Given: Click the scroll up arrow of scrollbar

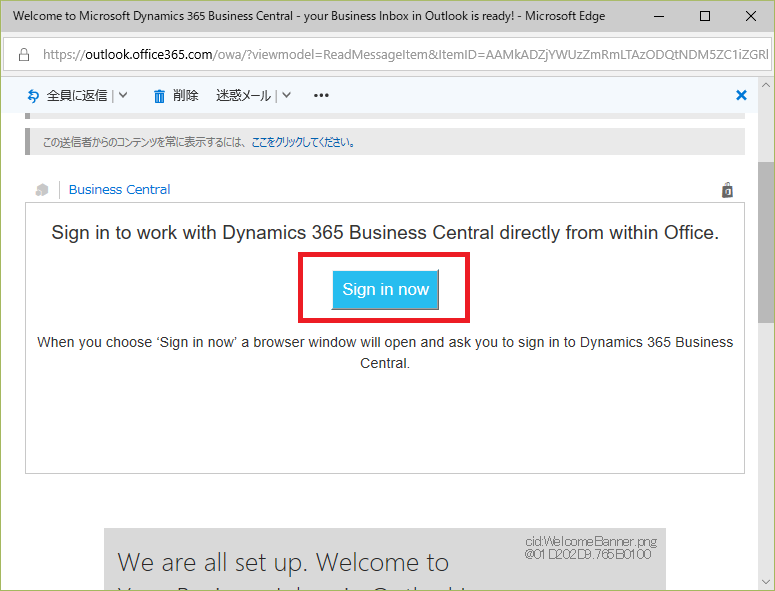Looking at the screenshot, I should tap(766, 85).
